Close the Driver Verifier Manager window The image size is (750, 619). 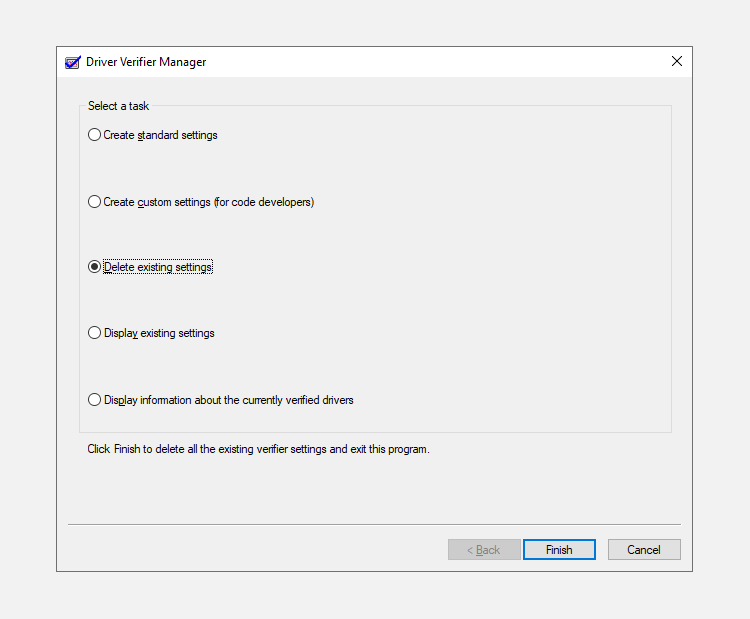[x=676, y=61]
